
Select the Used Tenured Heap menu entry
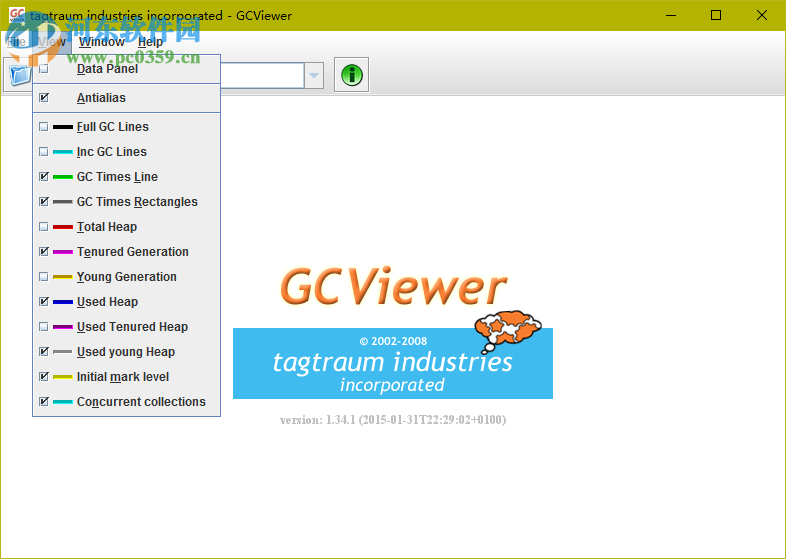126,327
